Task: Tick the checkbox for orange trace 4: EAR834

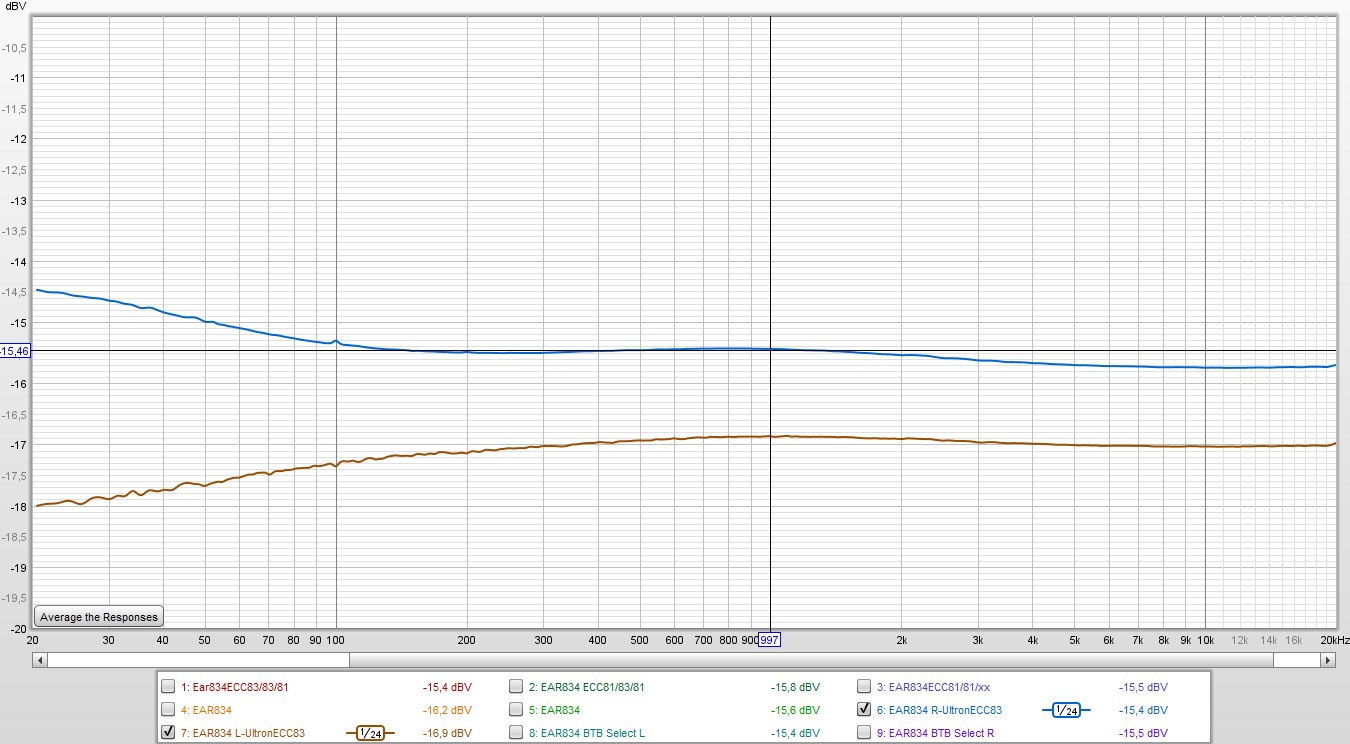Action: pos(168,710)
